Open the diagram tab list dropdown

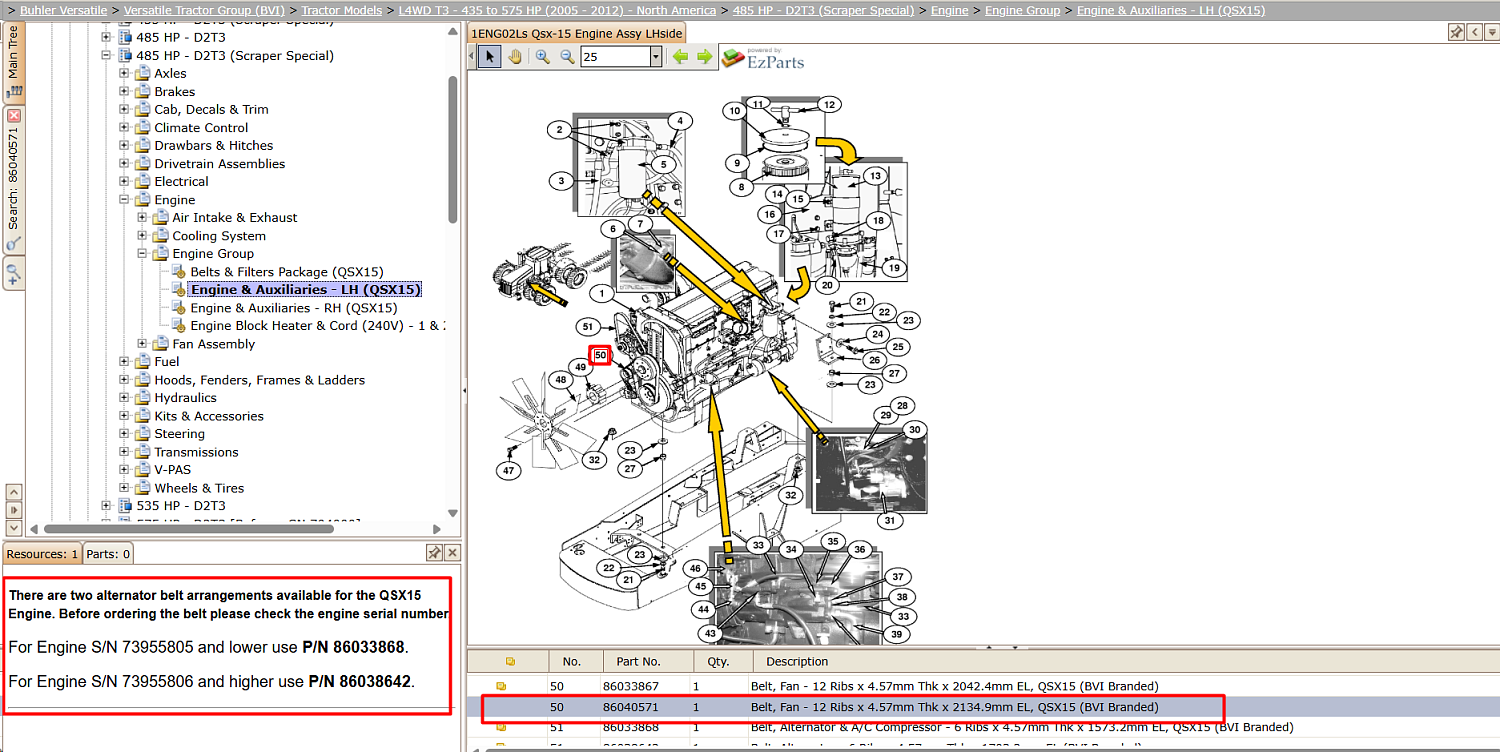point(1491,33)
